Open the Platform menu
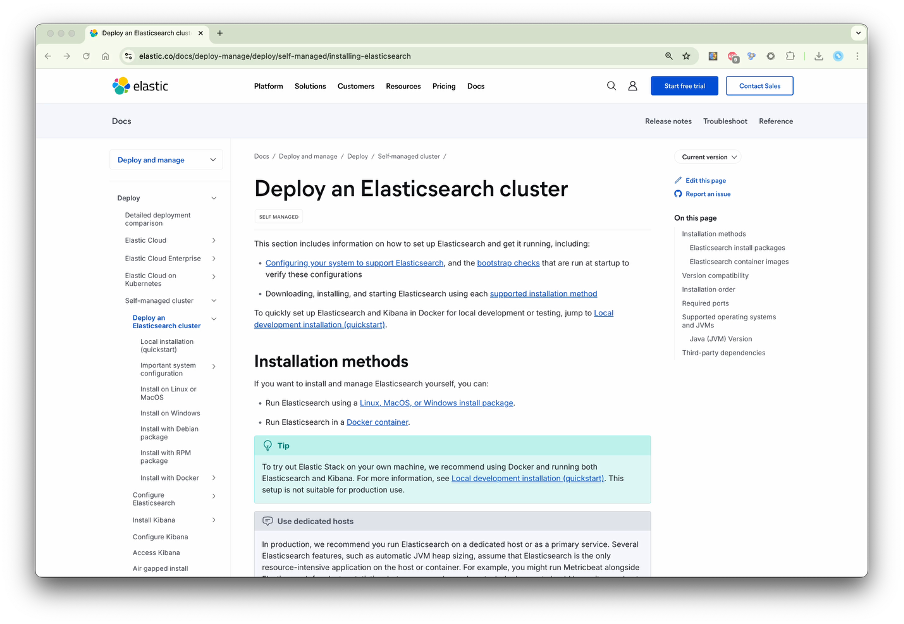The width and height of the screenshot is (904, 624). [x=269, y=86]
